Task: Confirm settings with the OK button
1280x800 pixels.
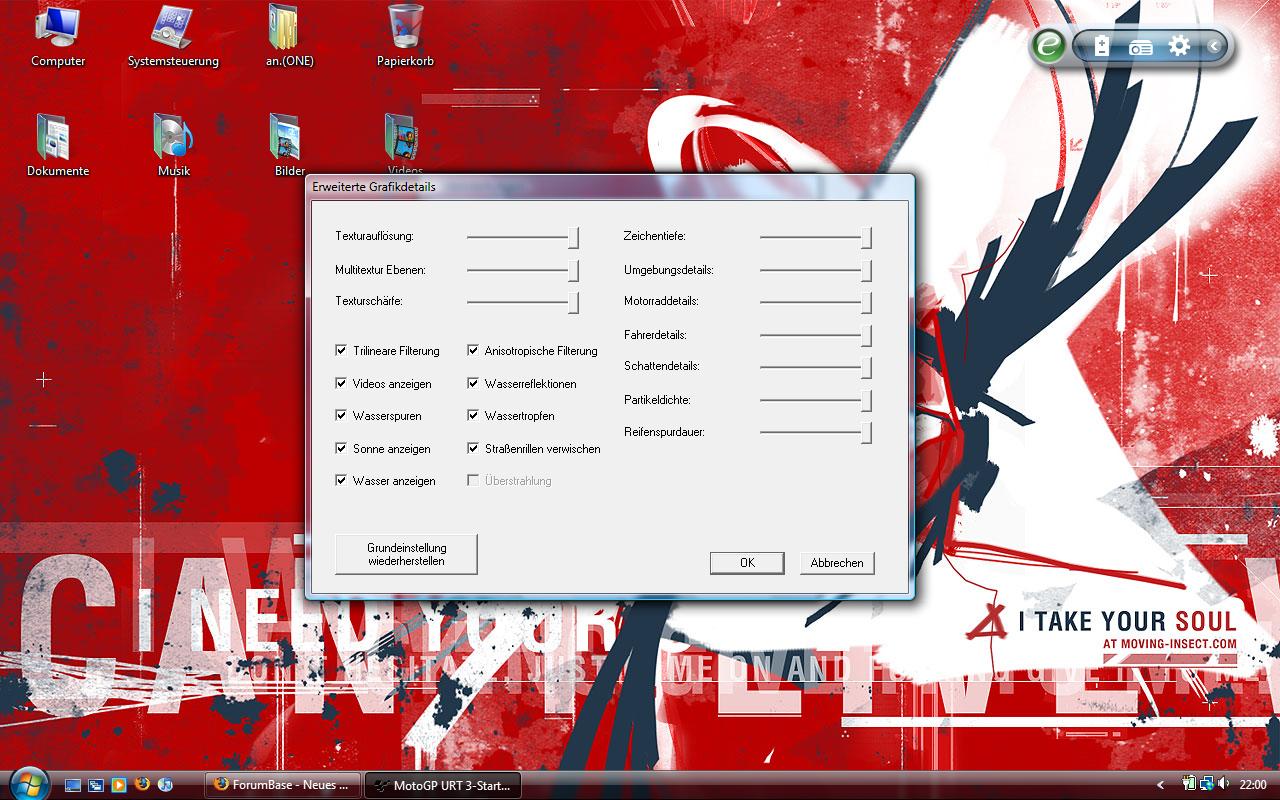Action: coord(747,563)
